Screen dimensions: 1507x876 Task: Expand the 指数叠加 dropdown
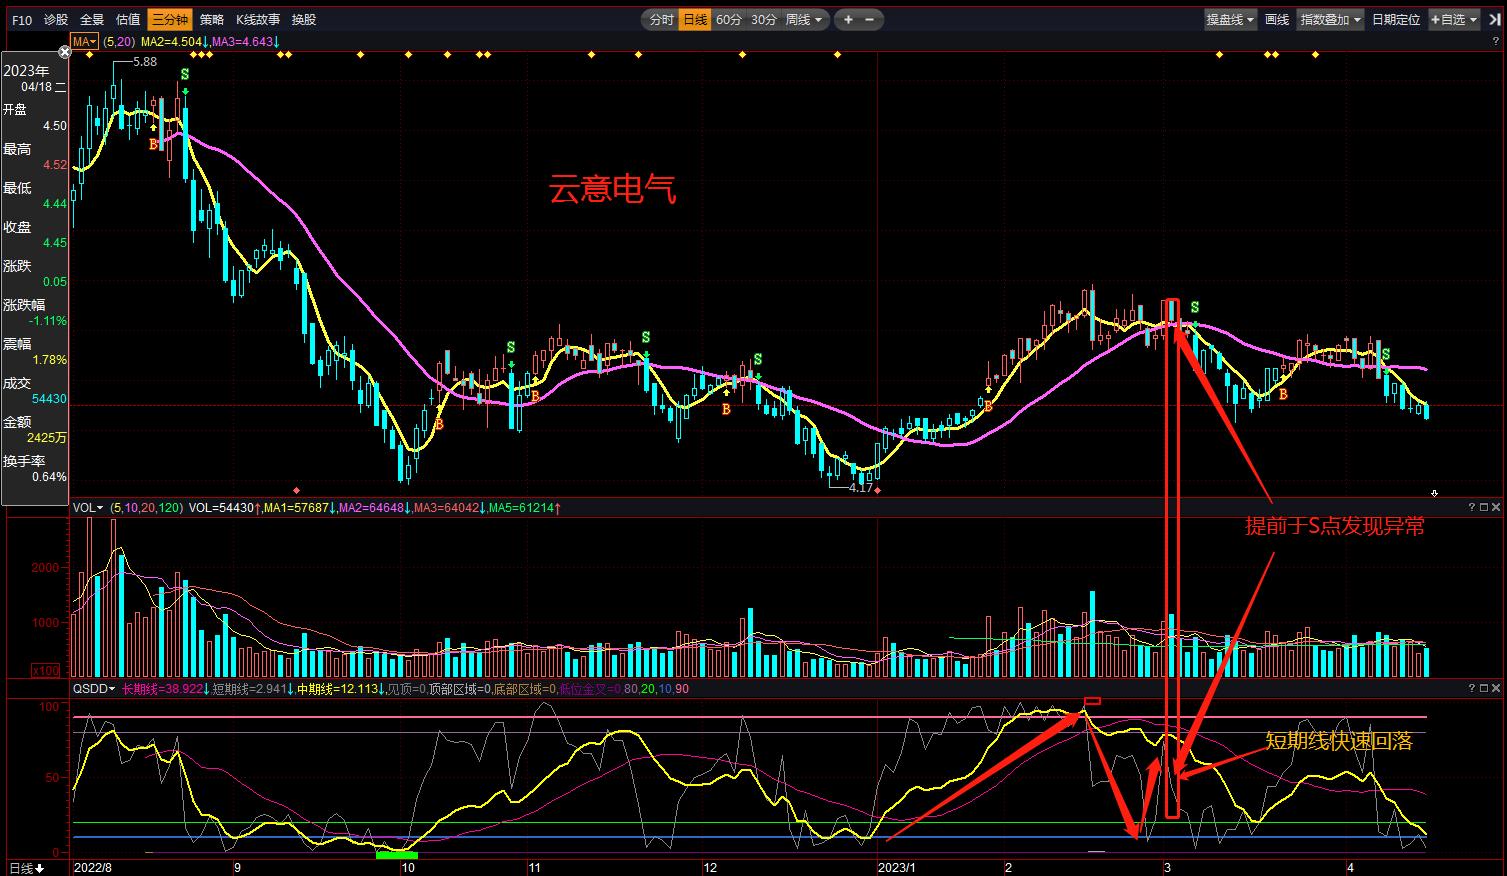[1330, 19]
